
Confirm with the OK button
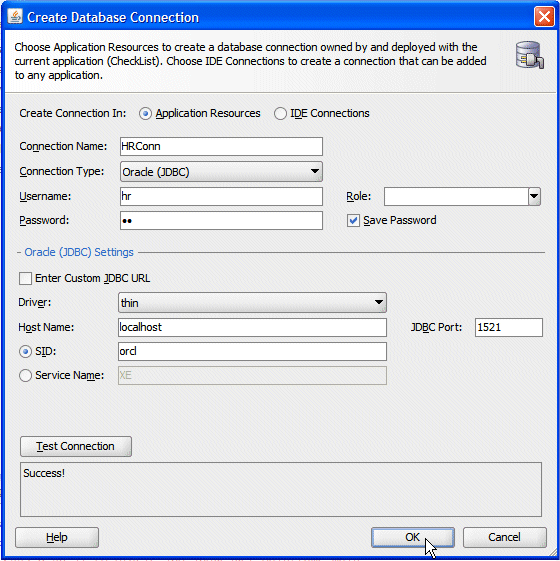[413, 537]
